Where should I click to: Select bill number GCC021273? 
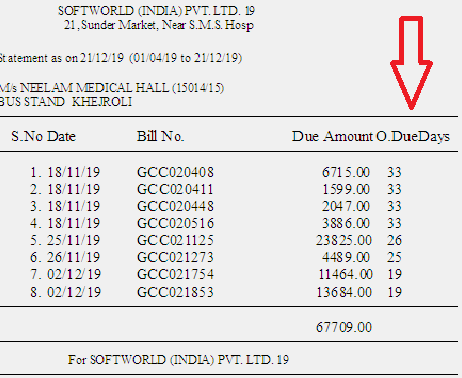(175, 257)
